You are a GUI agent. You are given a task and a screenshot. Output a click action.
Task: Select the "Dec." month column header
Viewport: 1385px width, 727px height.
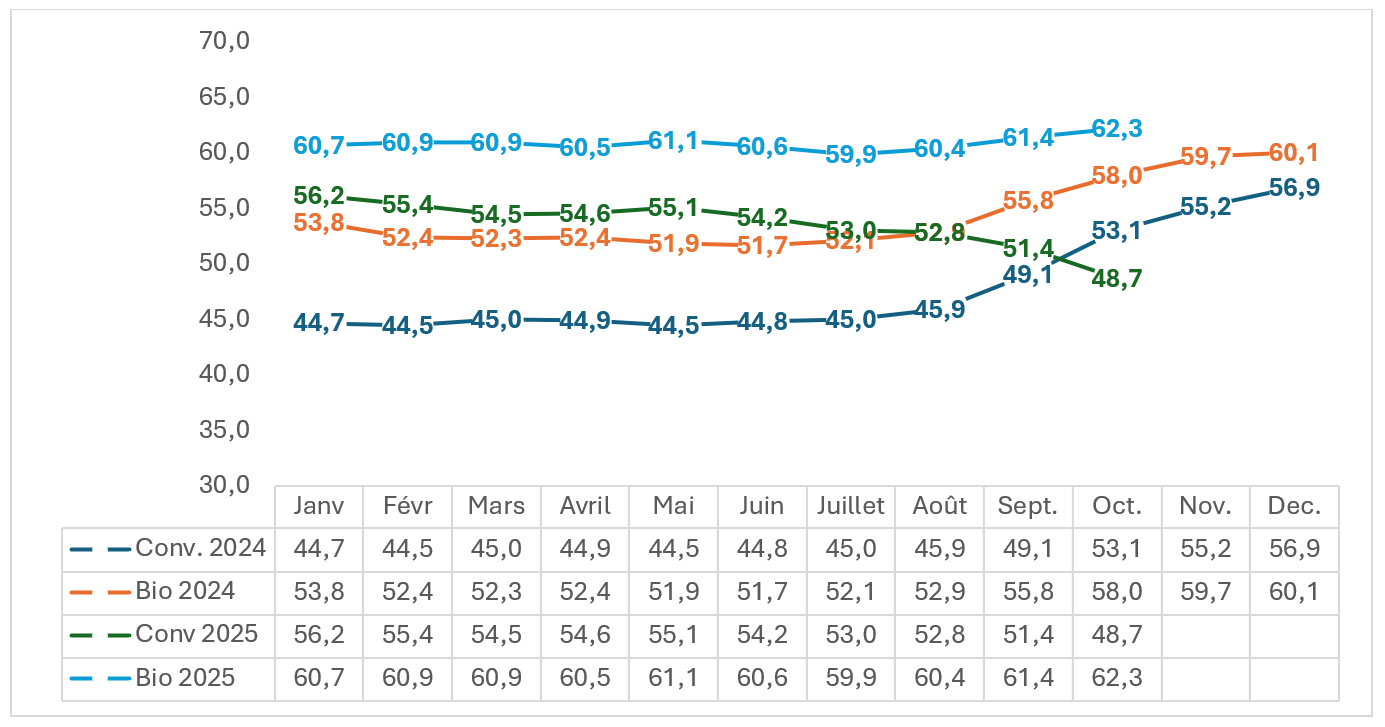(x=1294, y=506)
